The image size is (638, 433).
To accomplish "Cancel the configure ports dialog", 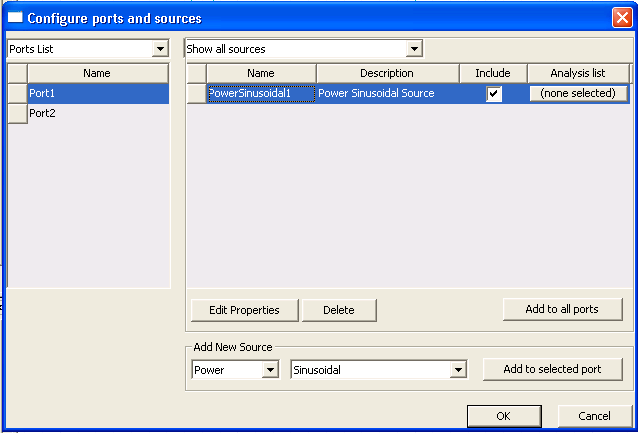I will (593, 416).
